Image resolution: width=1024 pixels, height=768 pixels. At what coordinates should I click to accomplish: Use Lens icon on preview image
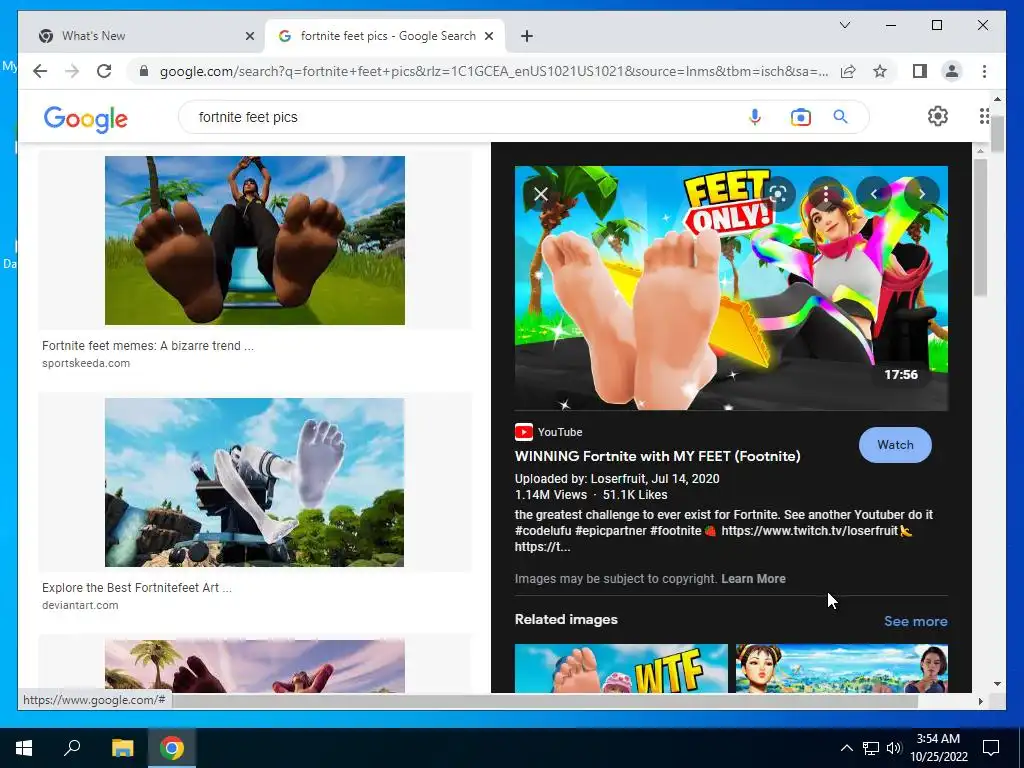778,194
